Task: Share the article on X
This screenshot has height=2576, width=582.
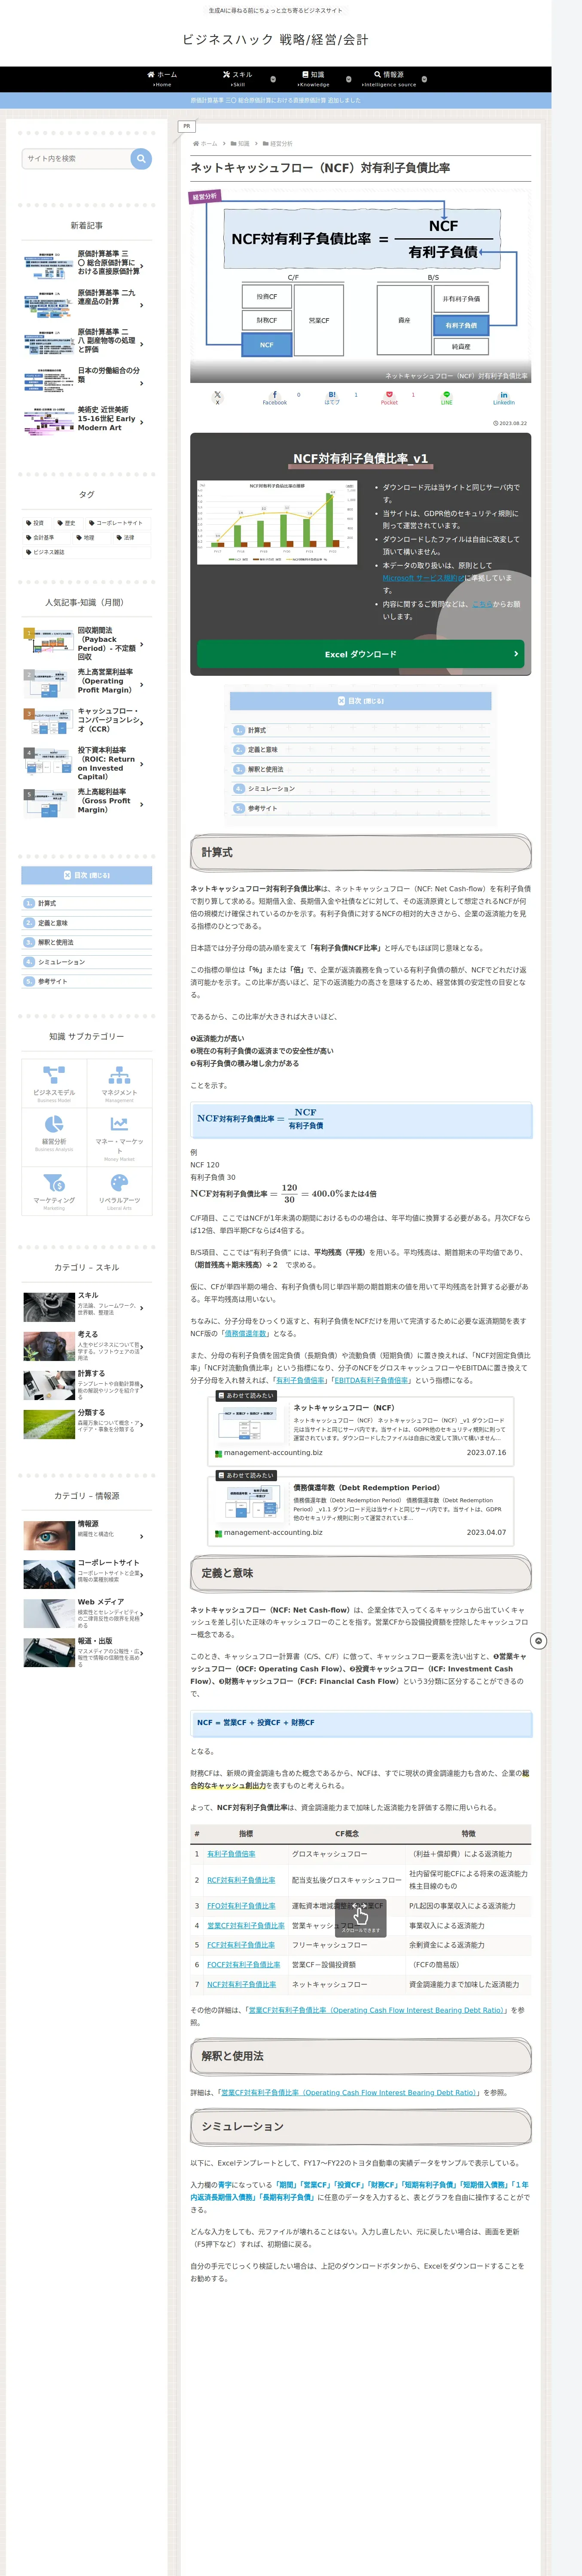Action: click(217, 397)
